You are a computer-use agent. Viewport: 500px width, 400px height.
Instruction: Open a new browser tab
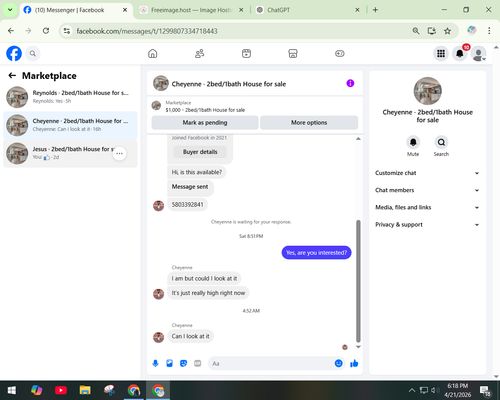(x=375, y=10)
